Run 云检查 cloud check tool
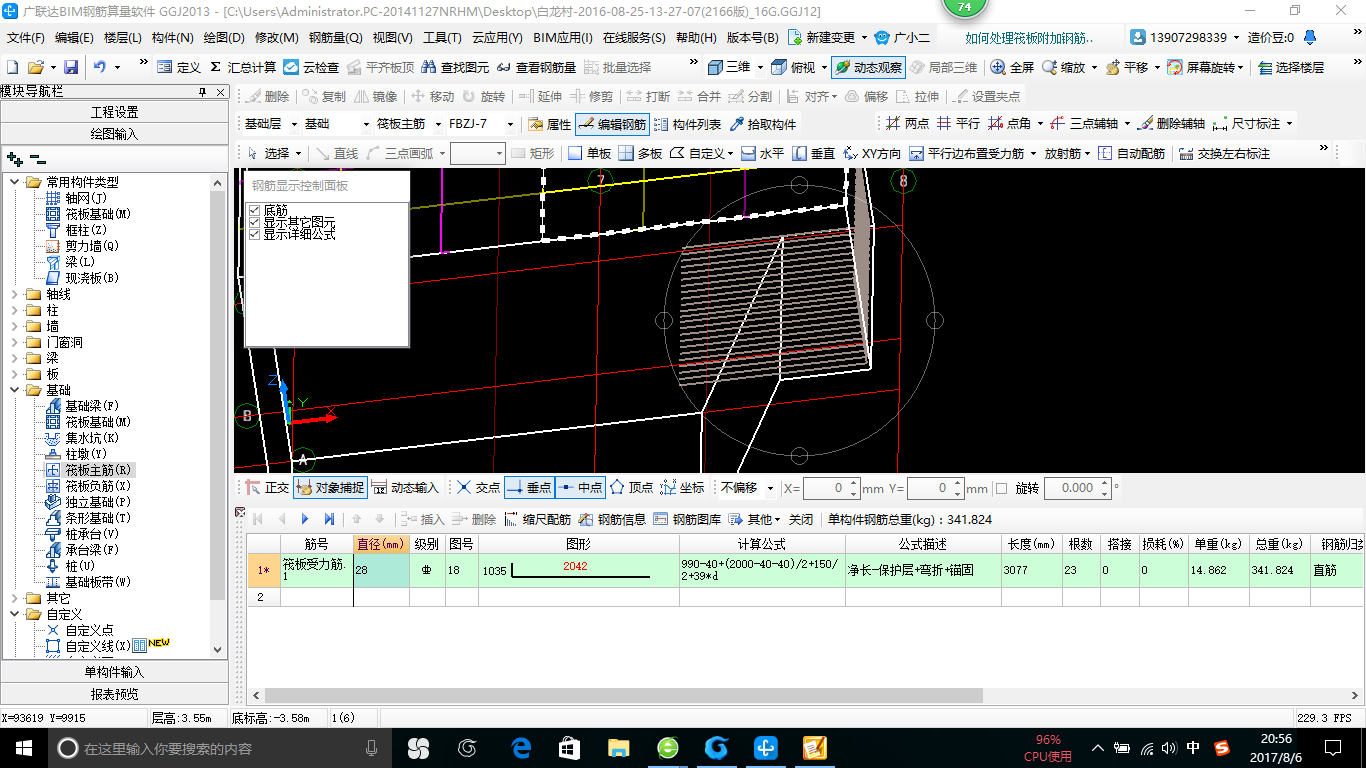The width and height of the screenshot is (1366, 768). (311, 67)
